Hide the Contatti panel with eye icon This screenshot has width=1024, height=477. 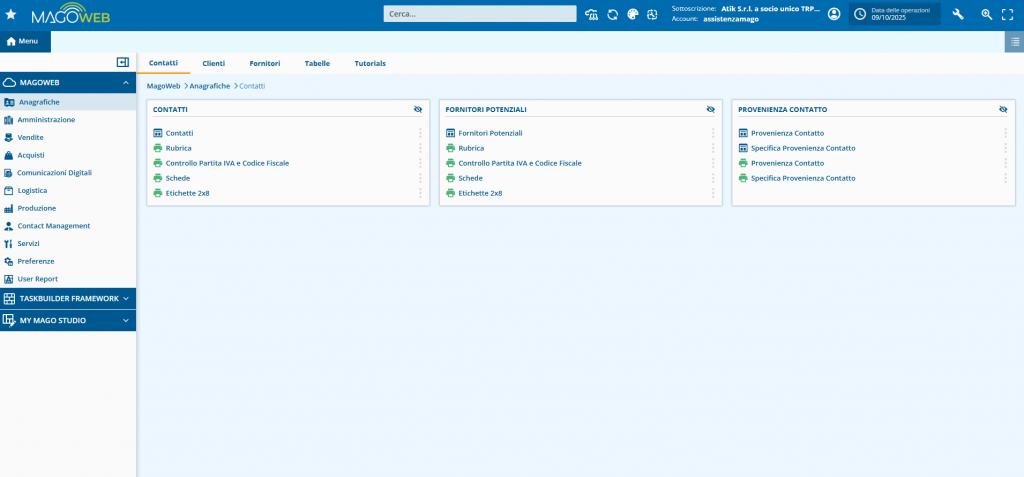click(418, 109)
